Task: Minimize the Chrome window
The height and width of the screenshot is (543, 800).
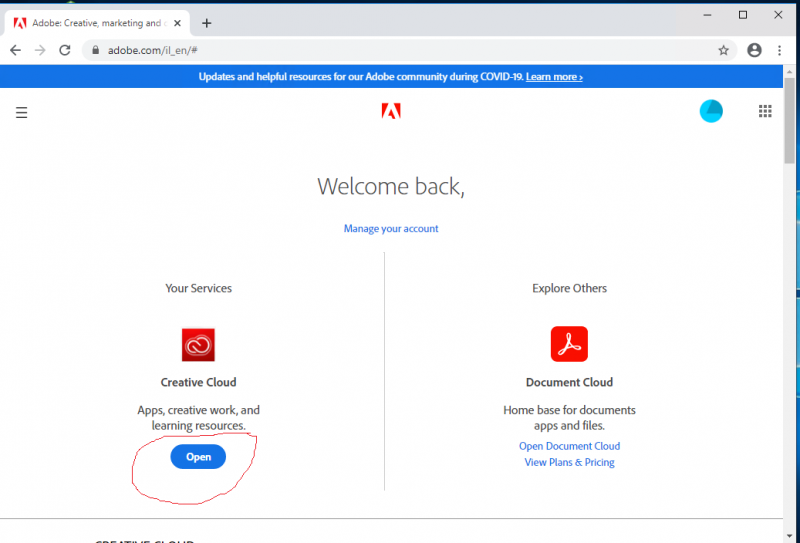Action: [707, 15]
